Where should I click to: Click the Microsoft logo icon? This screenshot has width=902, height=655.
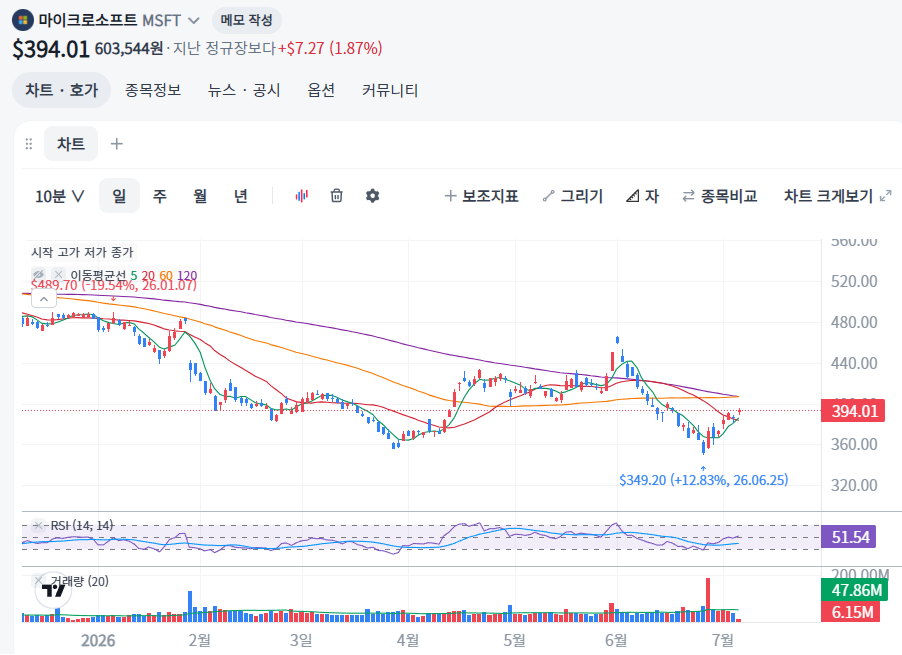pyautogui.click(x=23, y=21)
